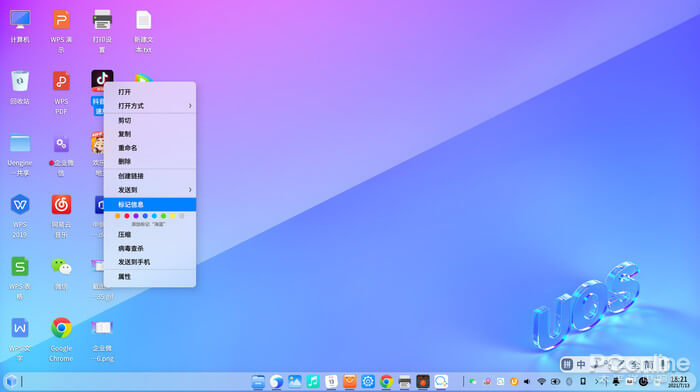700x392 pixels.
Task: Open the control center gear in dock
Action: coord(368,382)
